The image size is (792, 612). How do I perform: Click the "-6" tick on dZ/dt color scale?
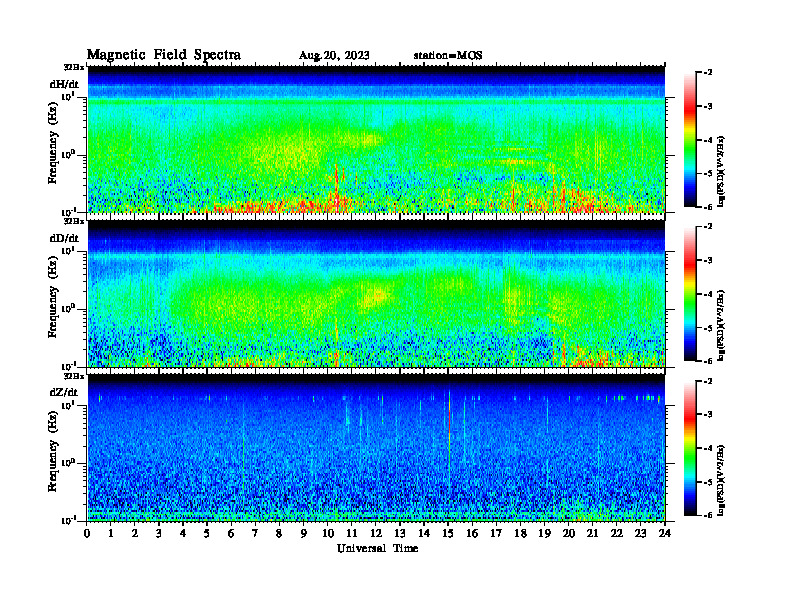708,516
